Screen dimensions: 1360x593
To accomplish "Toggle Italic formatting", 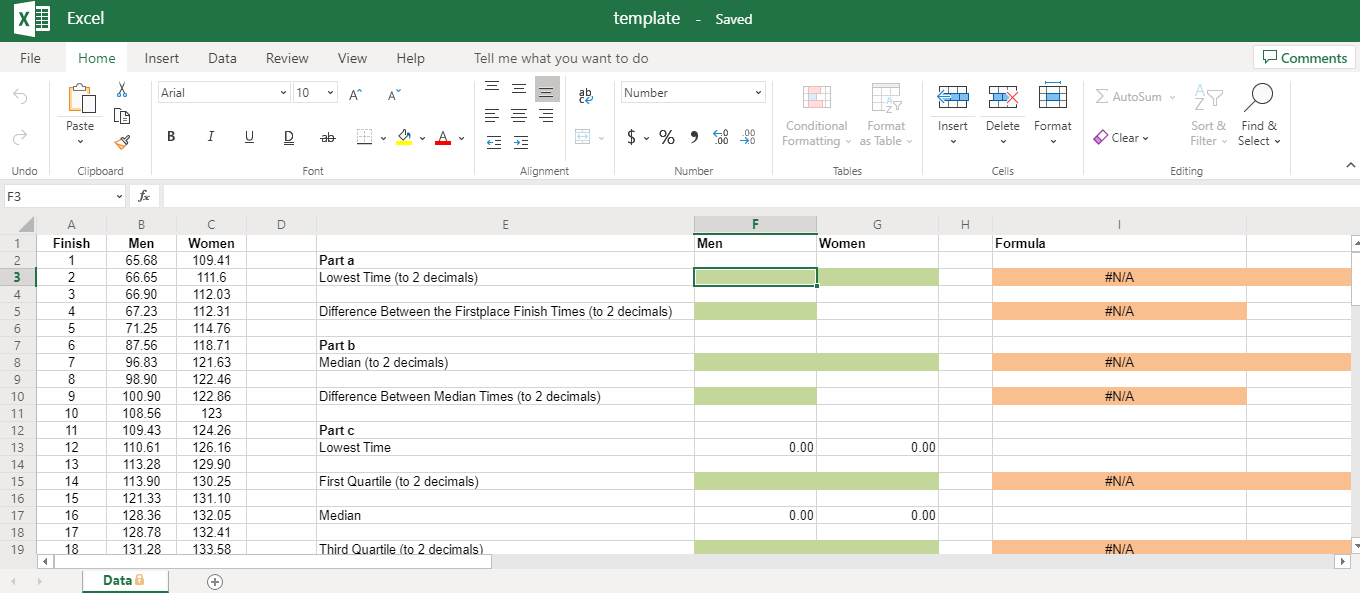I will (x=210, y=137).
